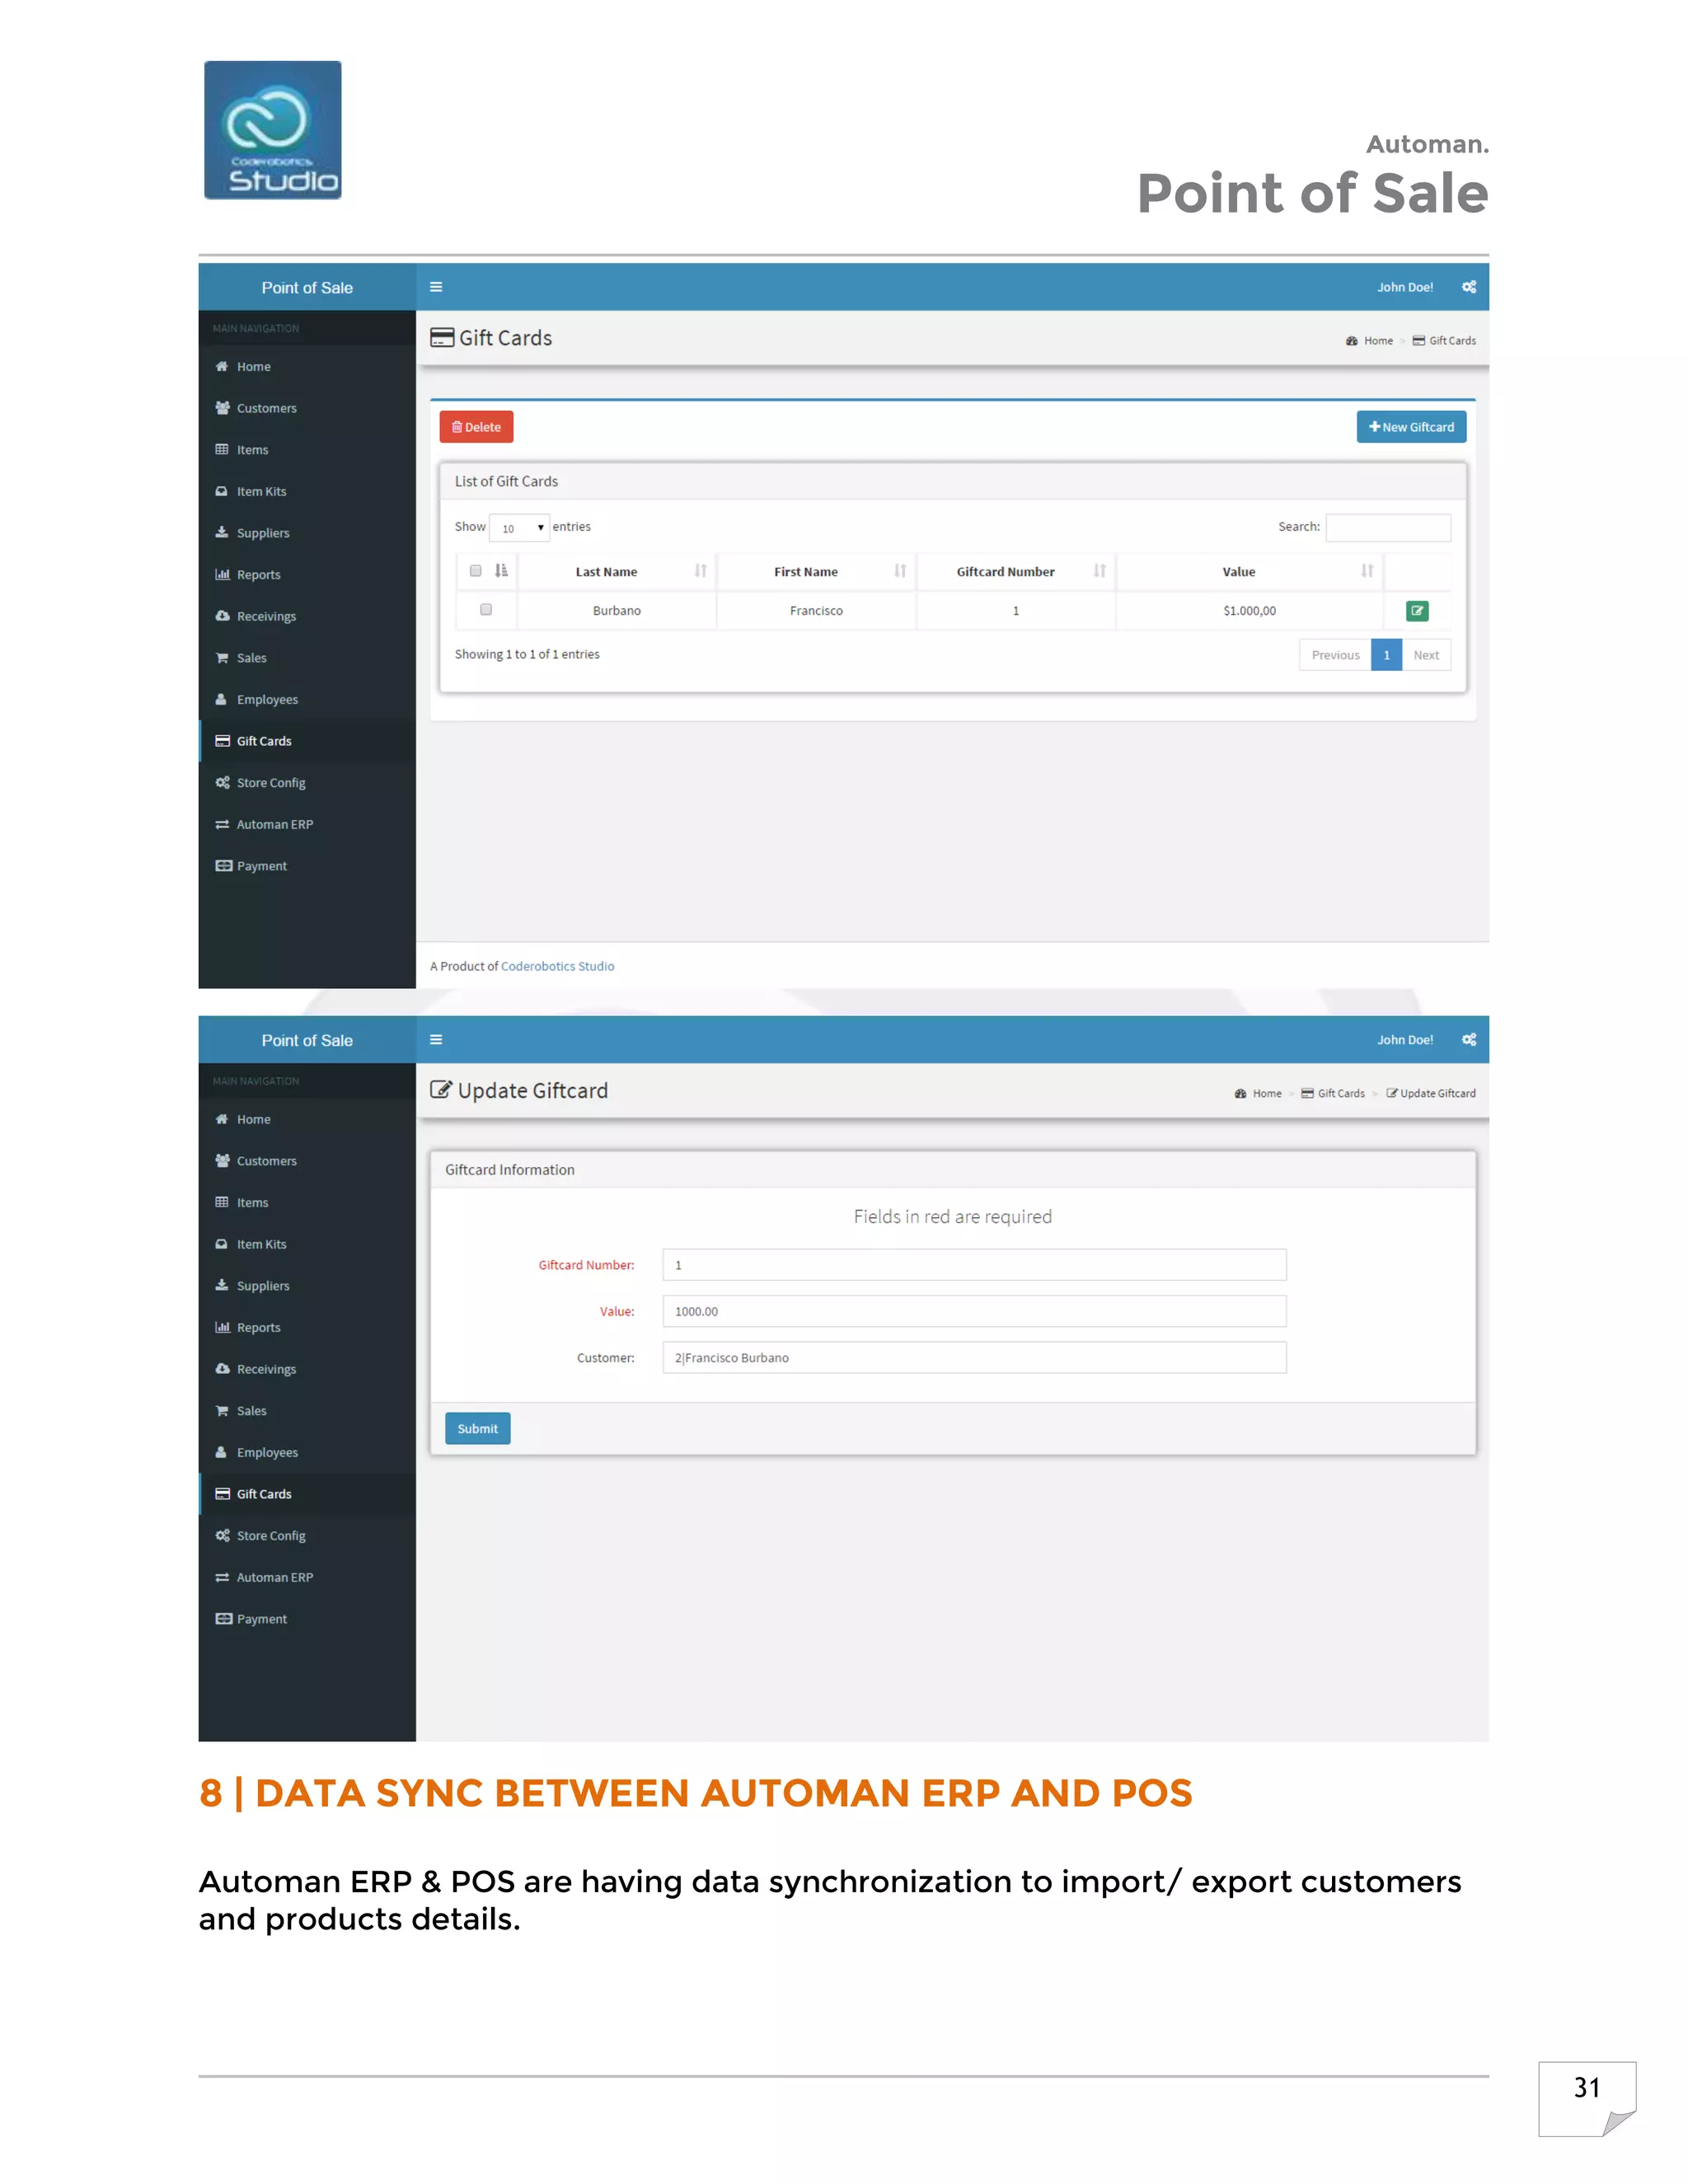Click Home breadcrumb on Update Giftcard page

tap(1259, 1094)
